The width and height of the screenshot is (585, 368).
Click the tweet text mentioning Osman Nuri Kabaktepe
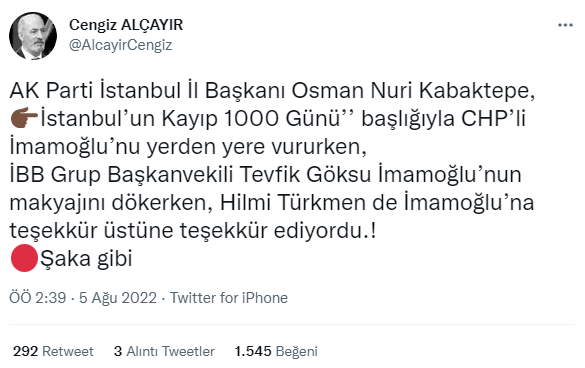[x=272, y=91]
